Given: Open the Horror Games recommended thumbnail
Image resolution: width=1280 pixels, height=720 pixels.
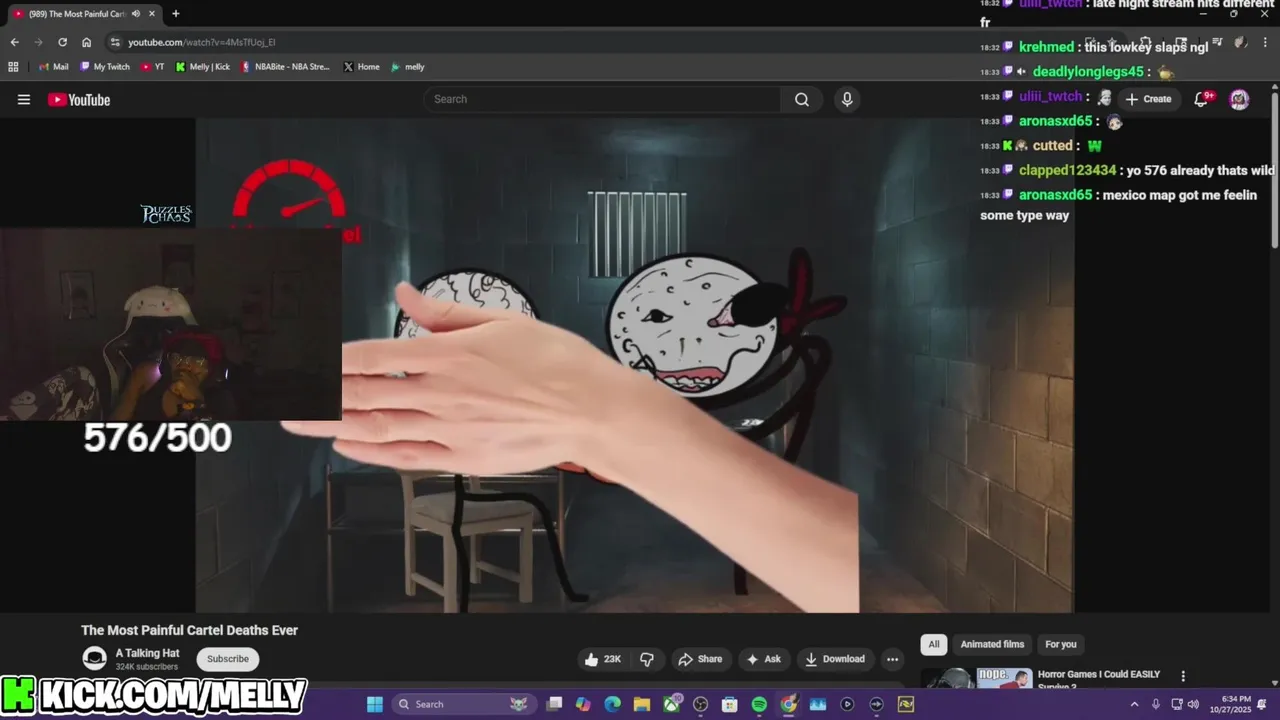Looking at the screenshot, I should [x=976, y=679].
